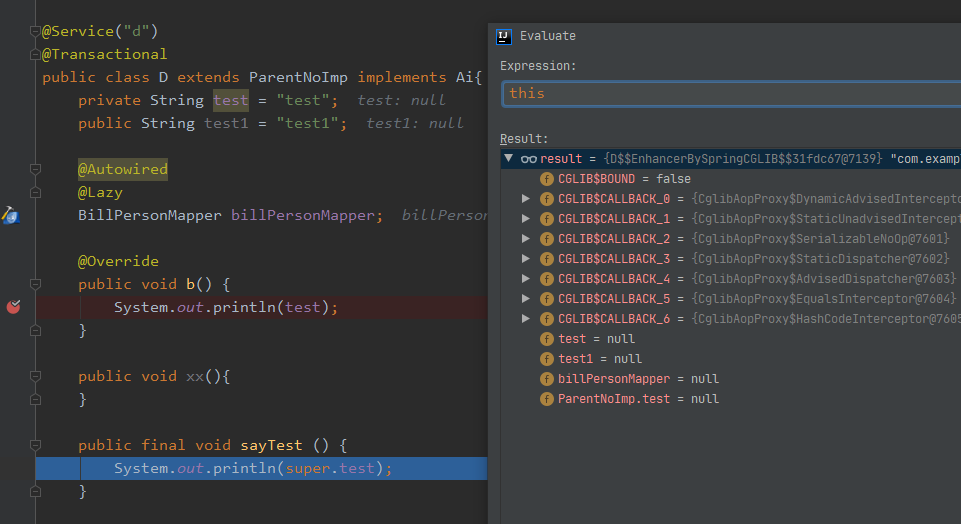Click the IntelliJ icon in Evaluate title bar
The height and width of the screenshot is (524, 961).
505,36
